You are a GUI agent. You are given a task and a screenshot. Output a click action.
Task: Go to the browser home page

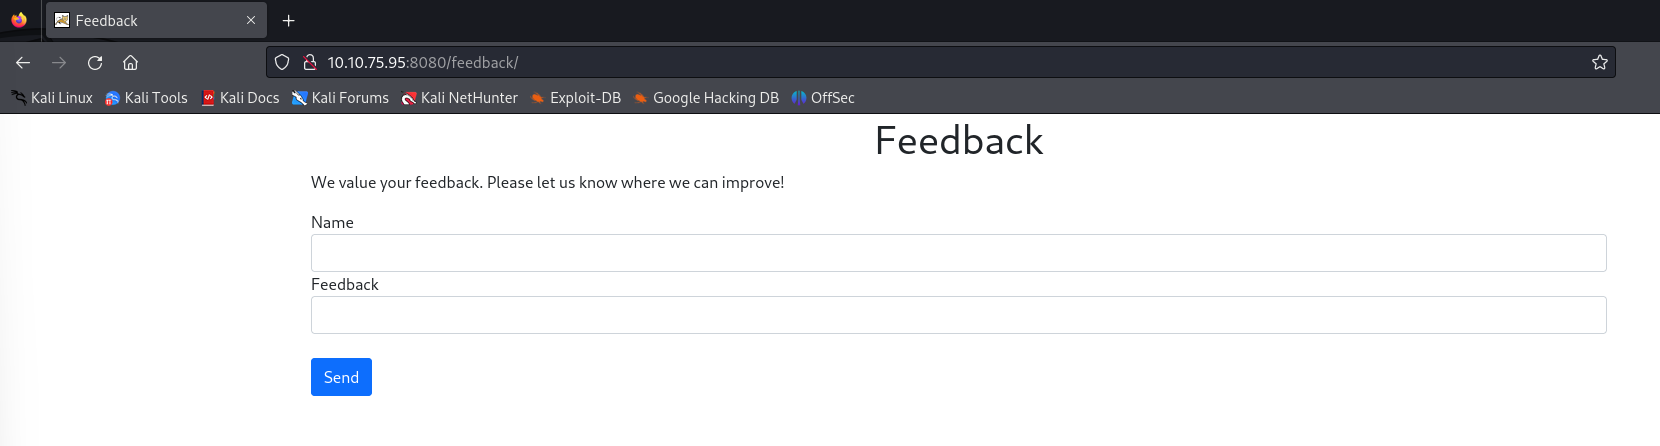pyautogui.click(x=130, y=62)
